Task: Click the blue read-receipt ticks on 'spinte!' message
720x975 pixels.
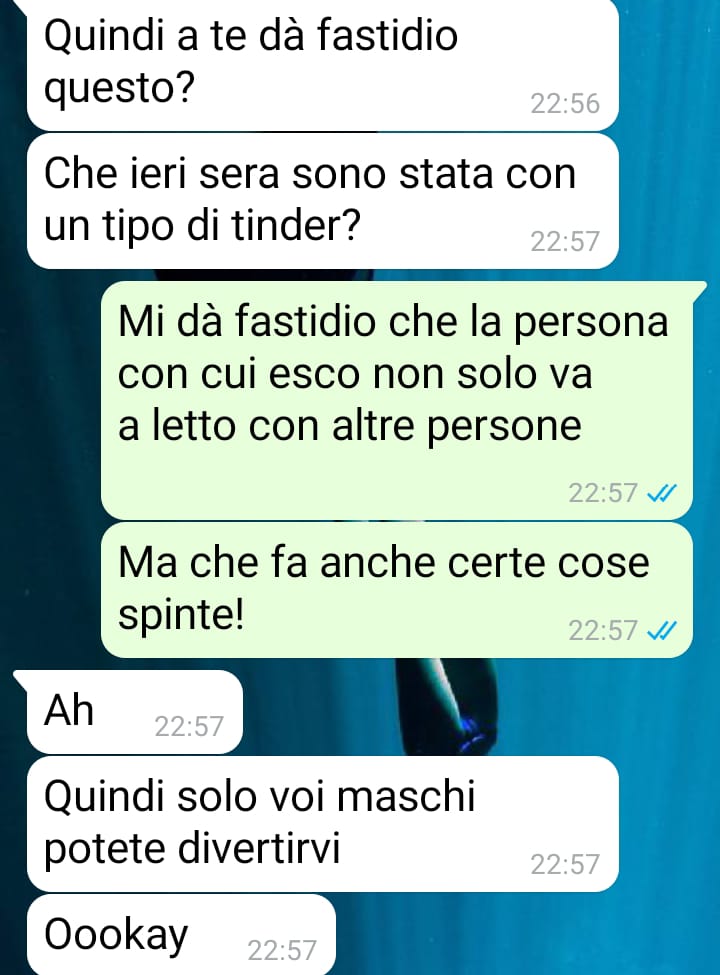Action: [x=662, y=632]
